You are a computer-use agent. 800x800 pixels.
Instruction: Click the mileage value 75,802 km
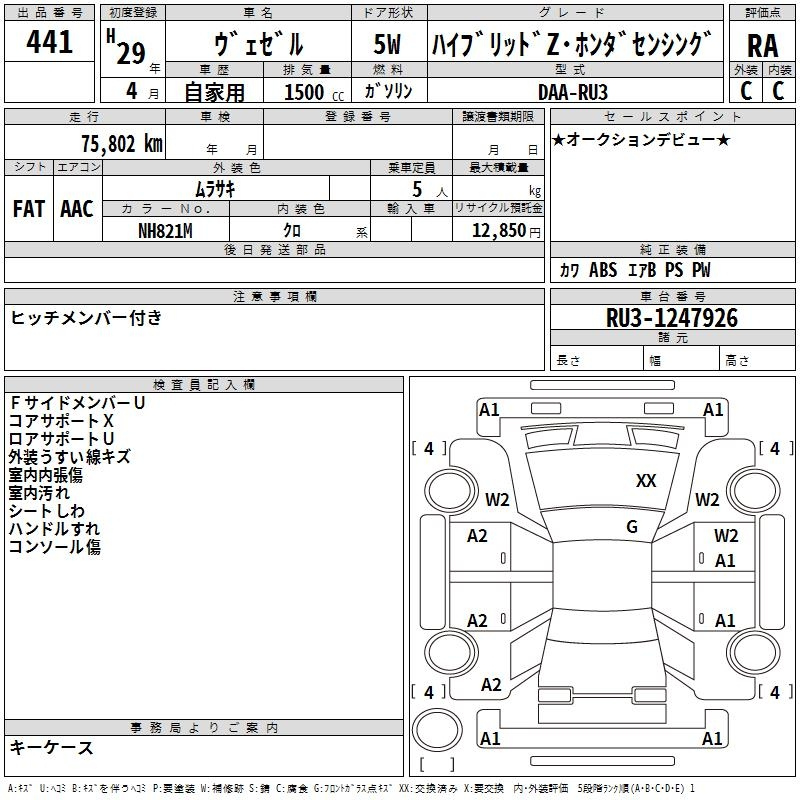click(118, 143)
